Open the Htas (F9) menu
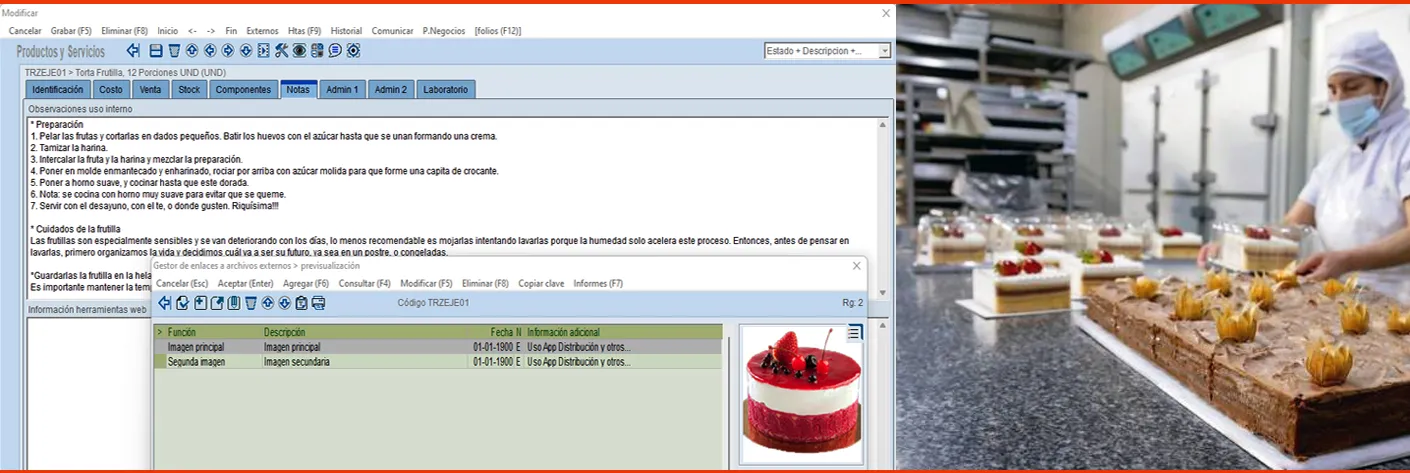The width and height of the screenshot is (1410, 473). [303, 31]
